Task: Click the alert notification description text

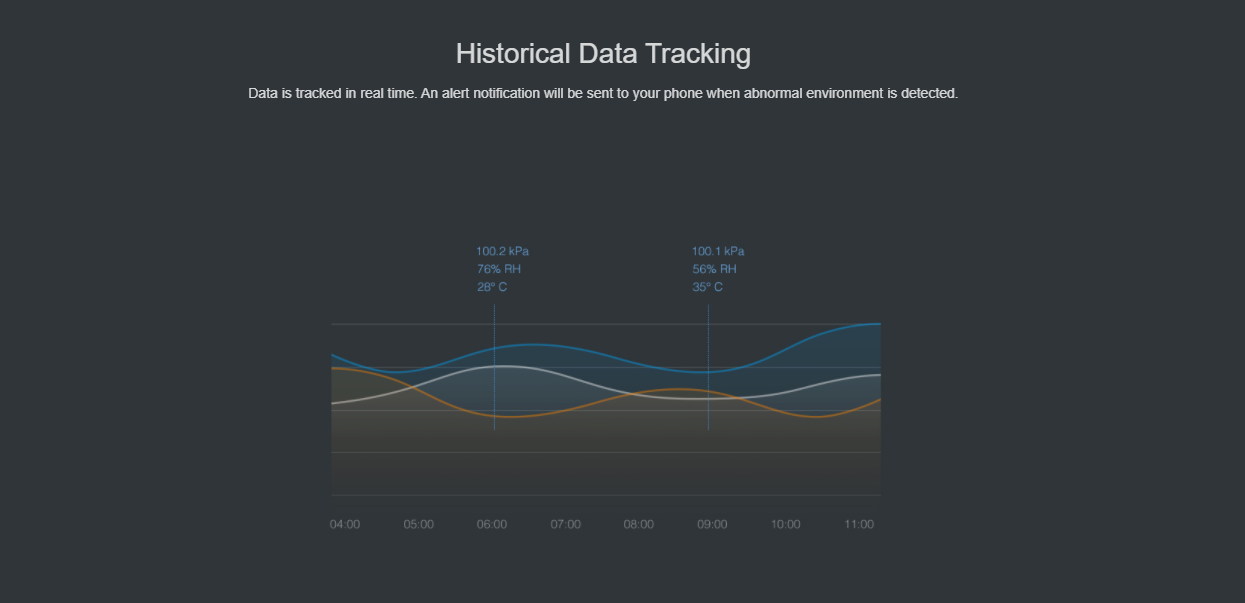Action: click(603, 93)
